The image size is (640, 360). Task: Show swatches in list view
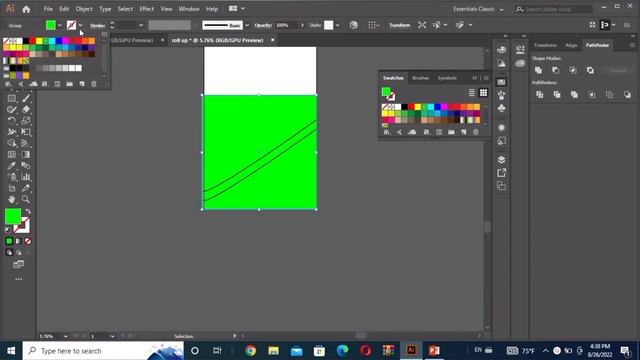tap(471, 93)
